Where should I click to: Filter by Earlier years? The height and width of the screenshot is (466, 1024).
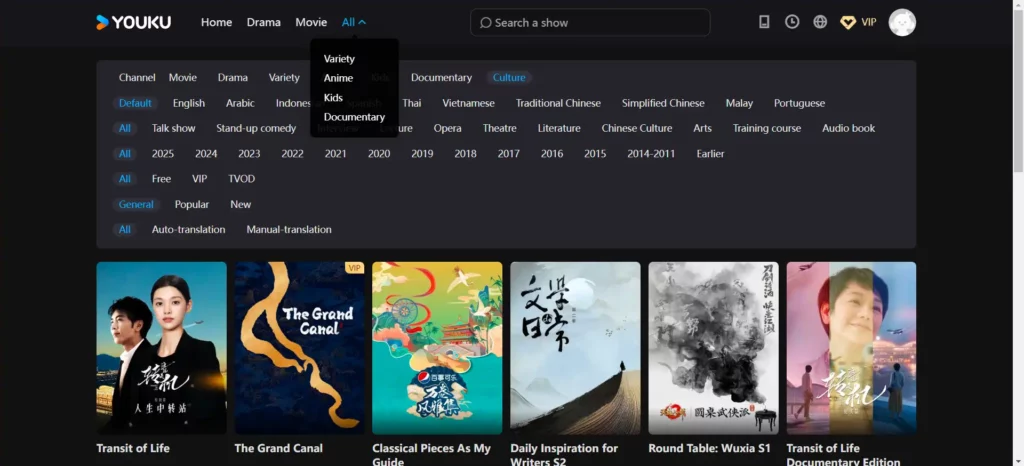tap(710, 154)
